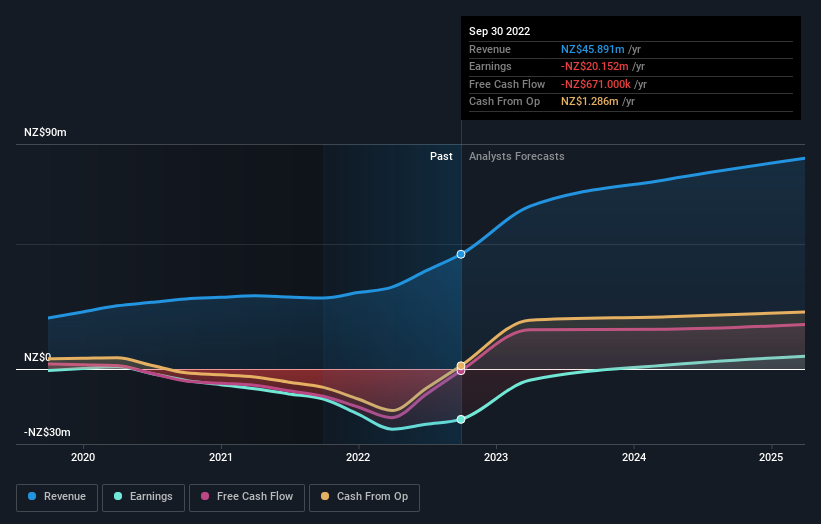Click the 2025 x-axis label

pyautogui.click(x=771, y=457)
